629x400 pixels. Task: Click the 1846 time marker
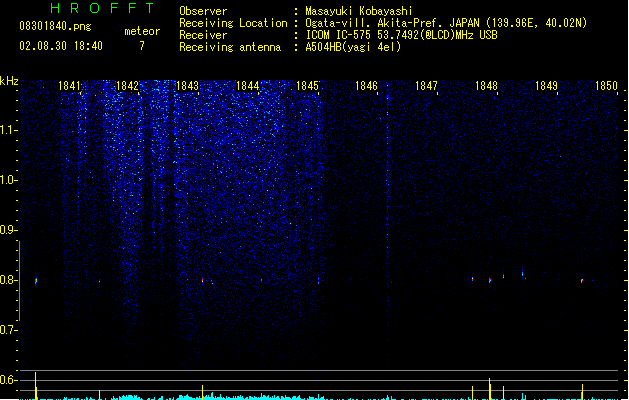pos(367,86)
